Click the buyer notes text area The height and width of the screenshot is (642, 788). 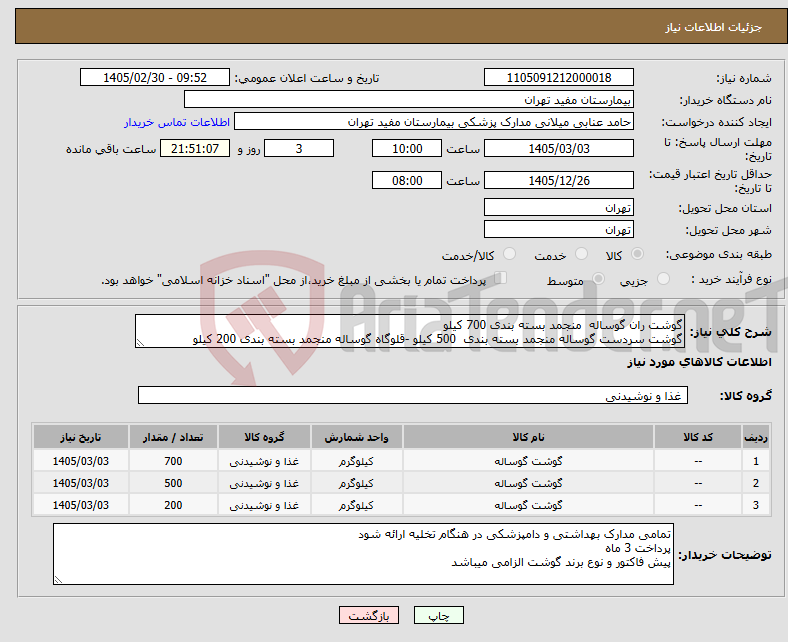pyautogui.click(x=363, y=554)
